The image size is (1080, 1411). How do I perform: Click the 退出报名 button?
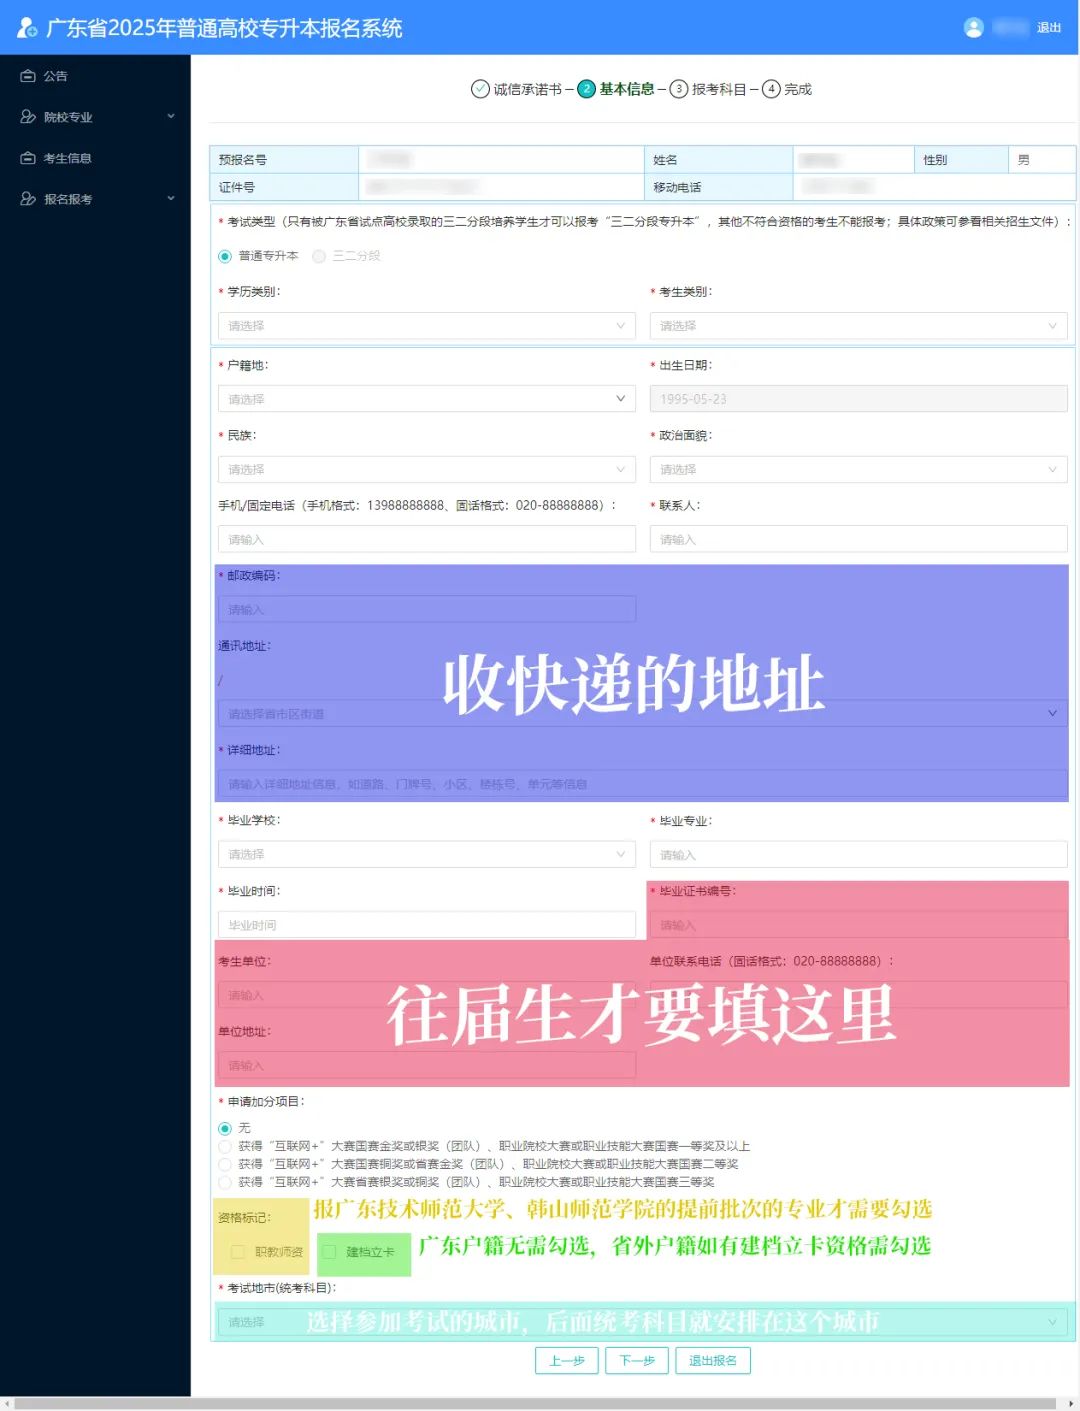coord(713,1361)
